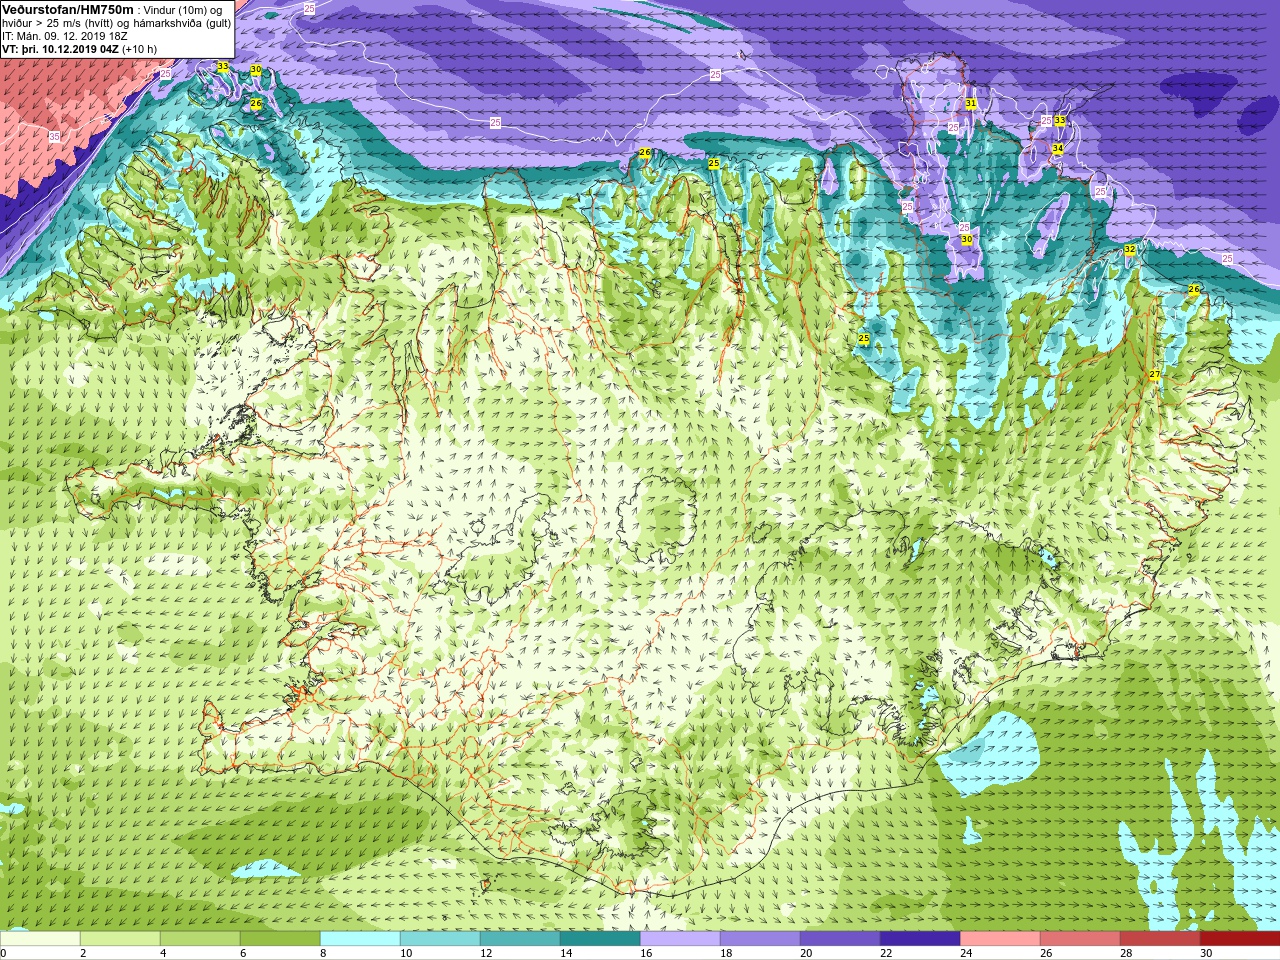Click the 'IT: Mán. 09. 12. 2019 18Z' line
The image size is (1280, 960).
click(65, 35)
